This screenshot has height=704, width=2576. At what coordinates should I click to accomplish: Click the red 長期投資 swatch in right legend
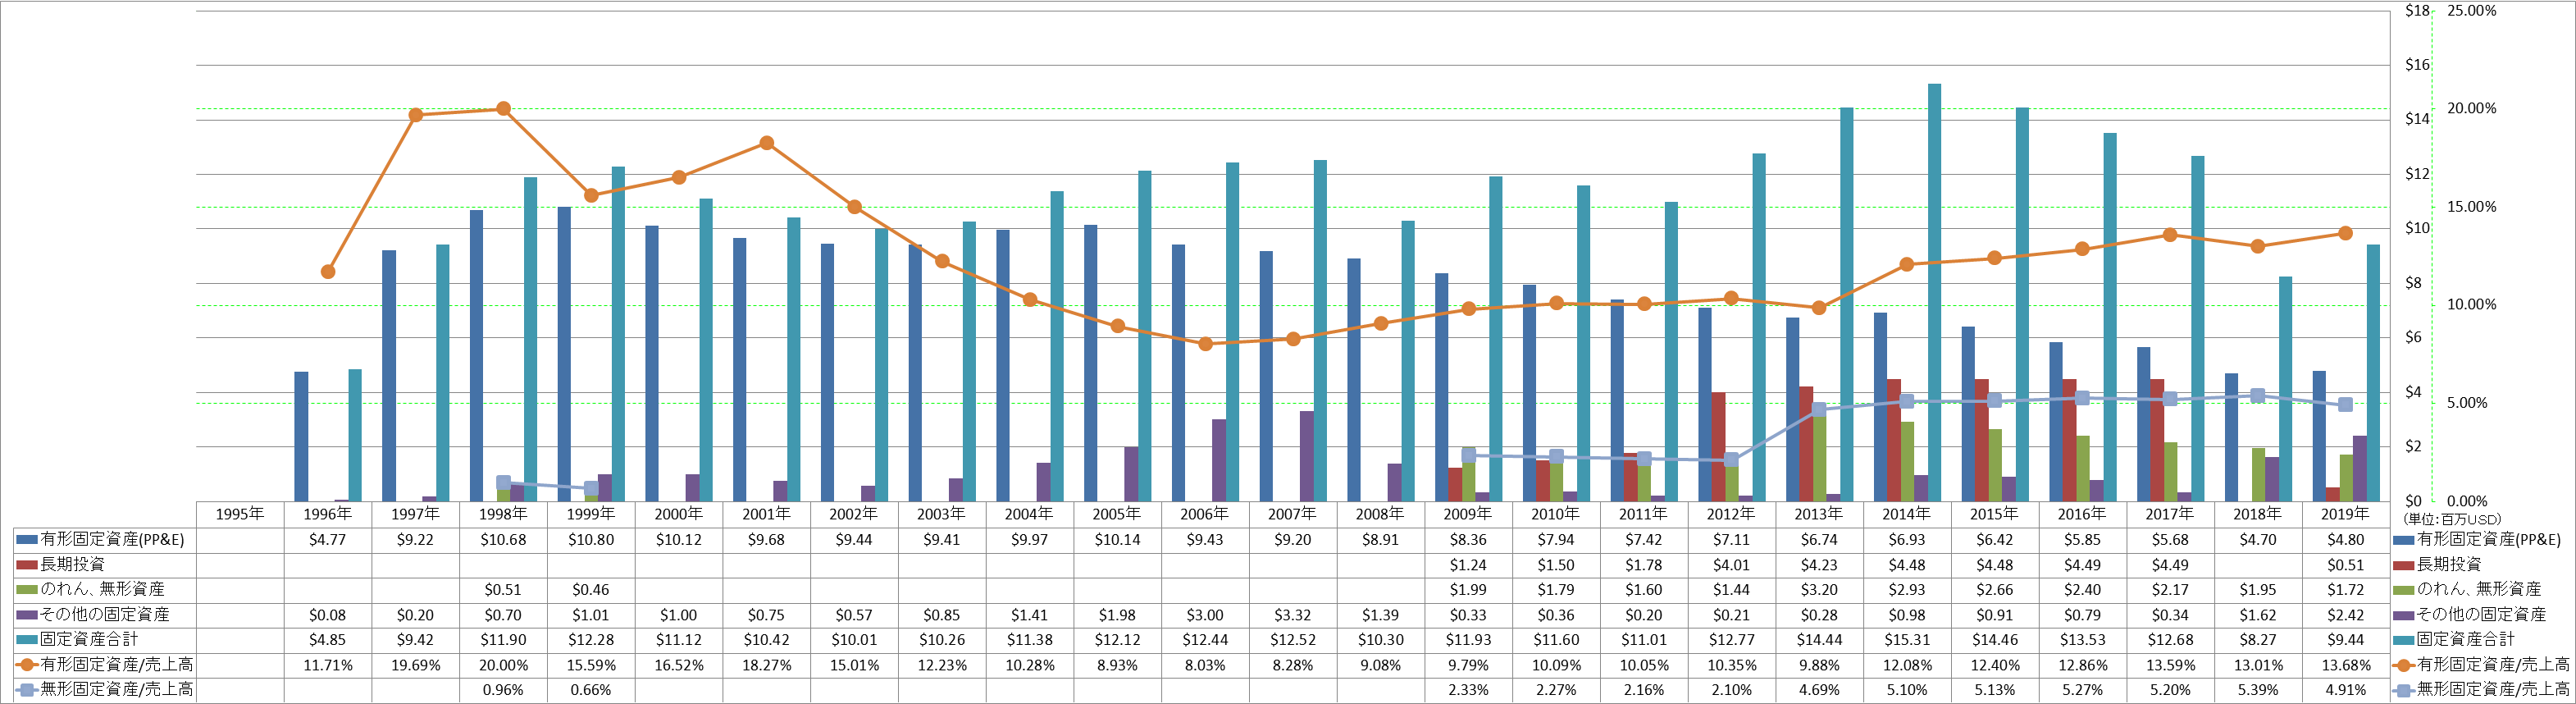click(x=2405, y=565)
